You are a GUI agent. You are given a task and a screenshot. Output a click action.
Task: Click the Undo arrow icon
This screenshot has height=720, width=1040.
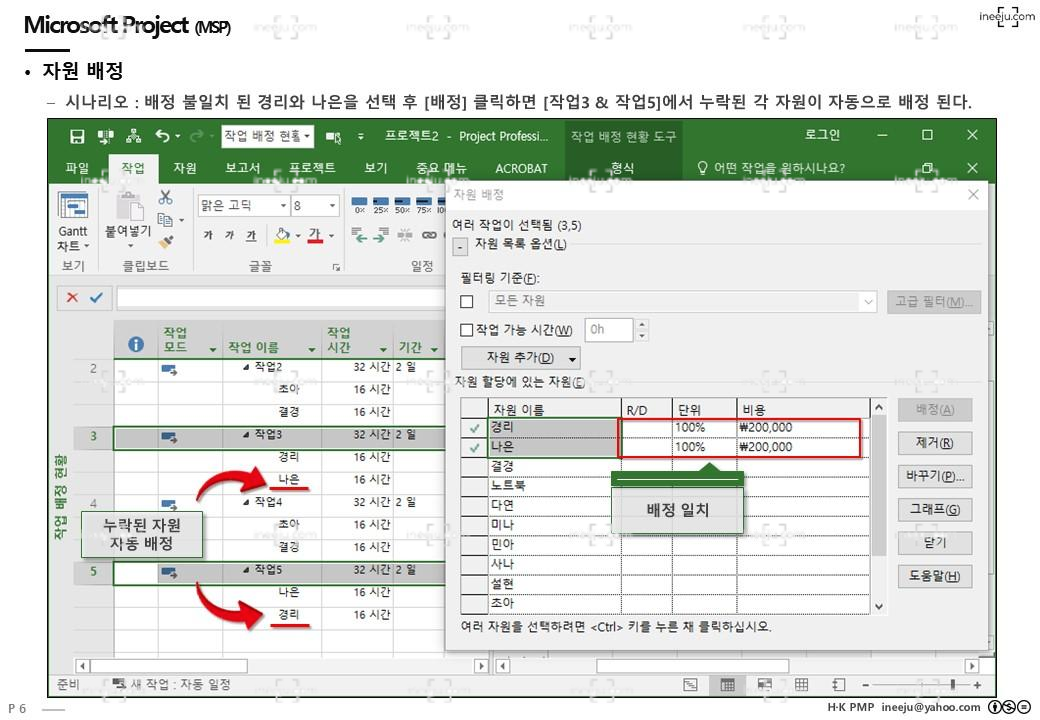(162, 136)
